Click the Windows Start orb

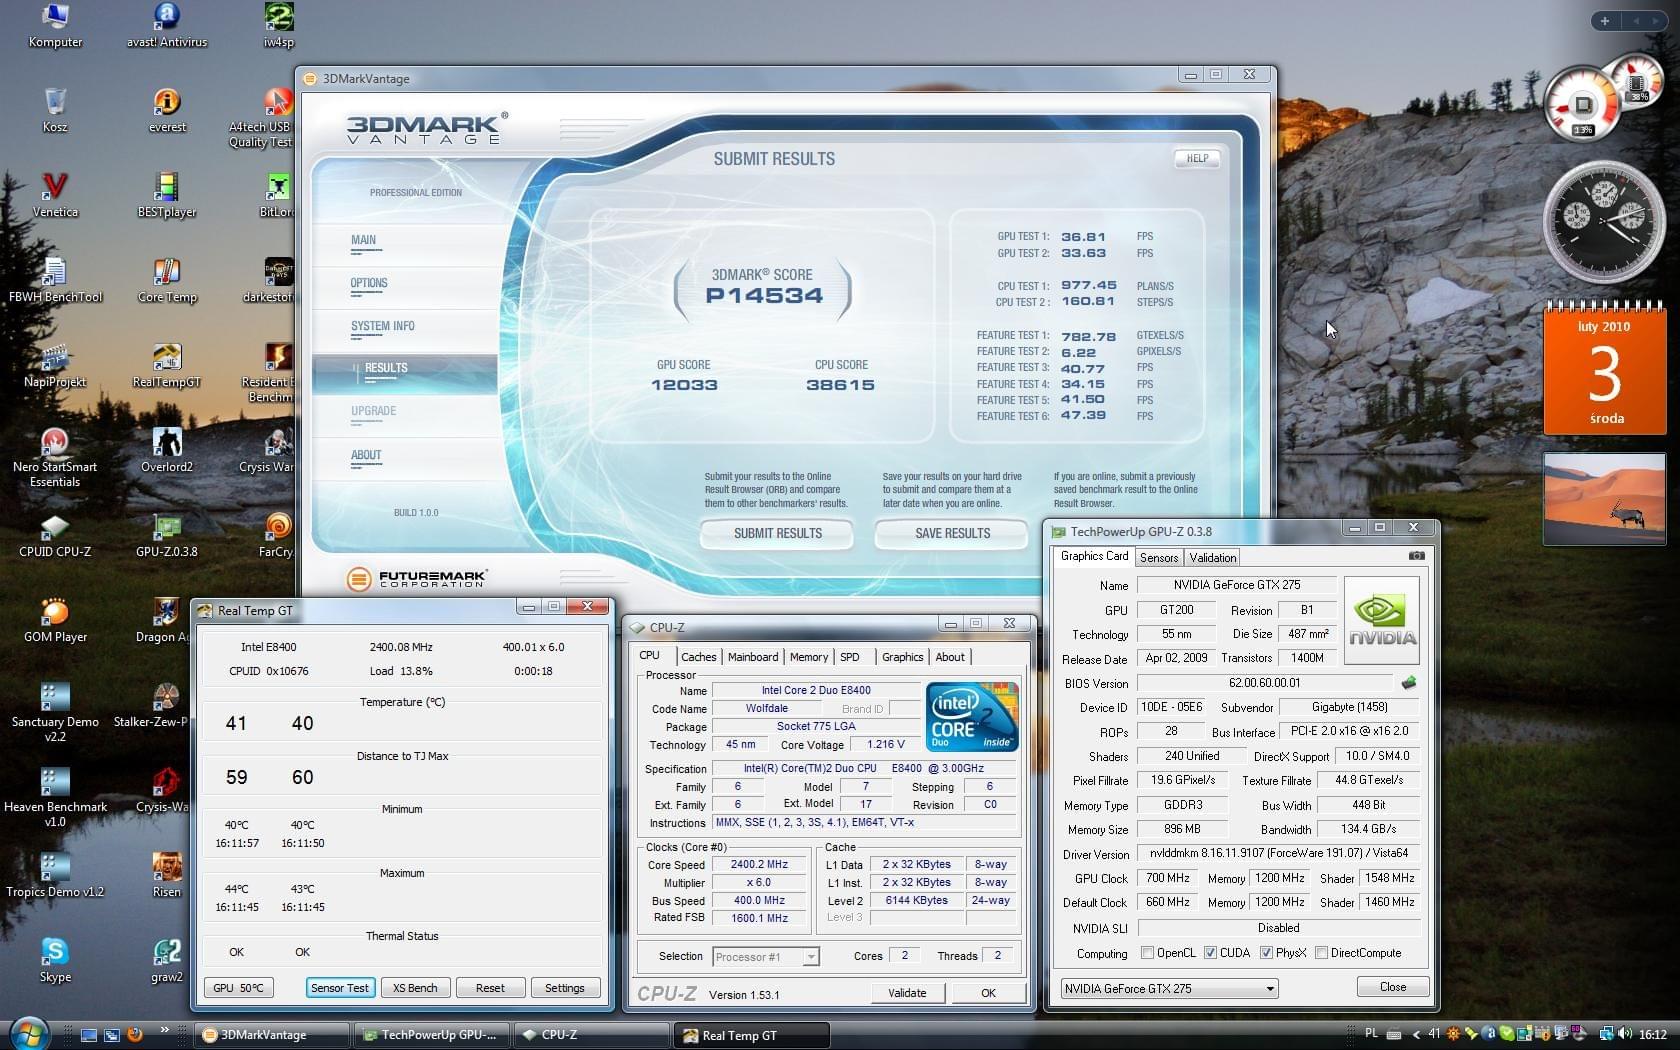tap(28, 1034)
